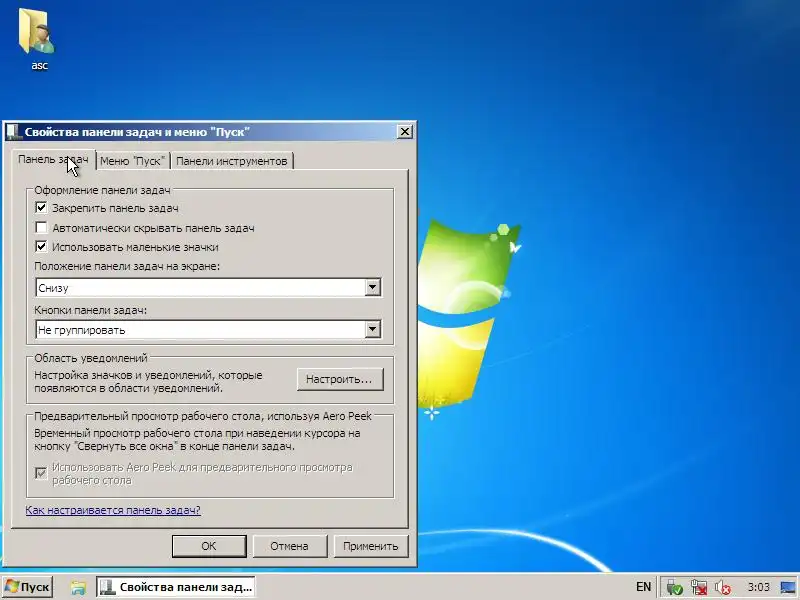The height and width of the screenshot is (600, 800).
Task: Open Windows Explorer folder icon on taskbar
Action: pos(78,588)
